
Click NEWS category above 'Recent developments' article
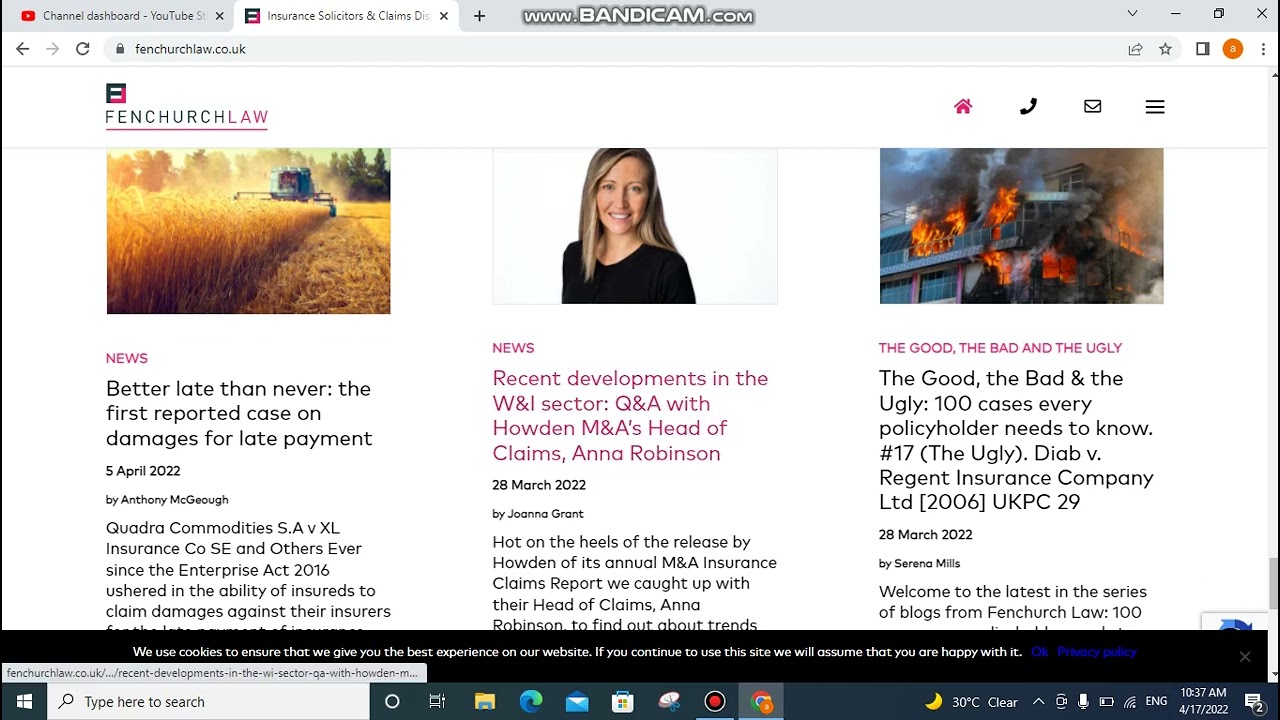pos(513,348)
